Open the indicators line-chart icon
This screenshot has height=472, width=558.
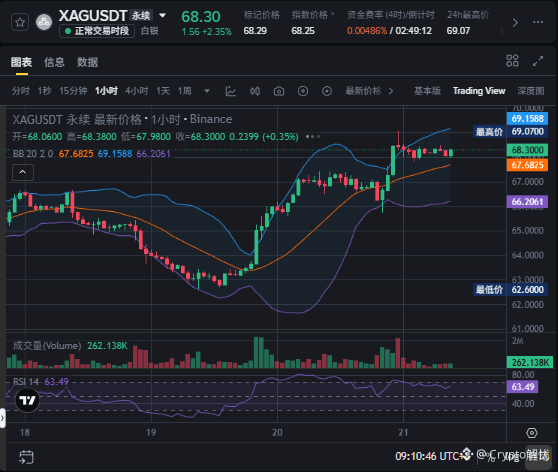point(231,91)
